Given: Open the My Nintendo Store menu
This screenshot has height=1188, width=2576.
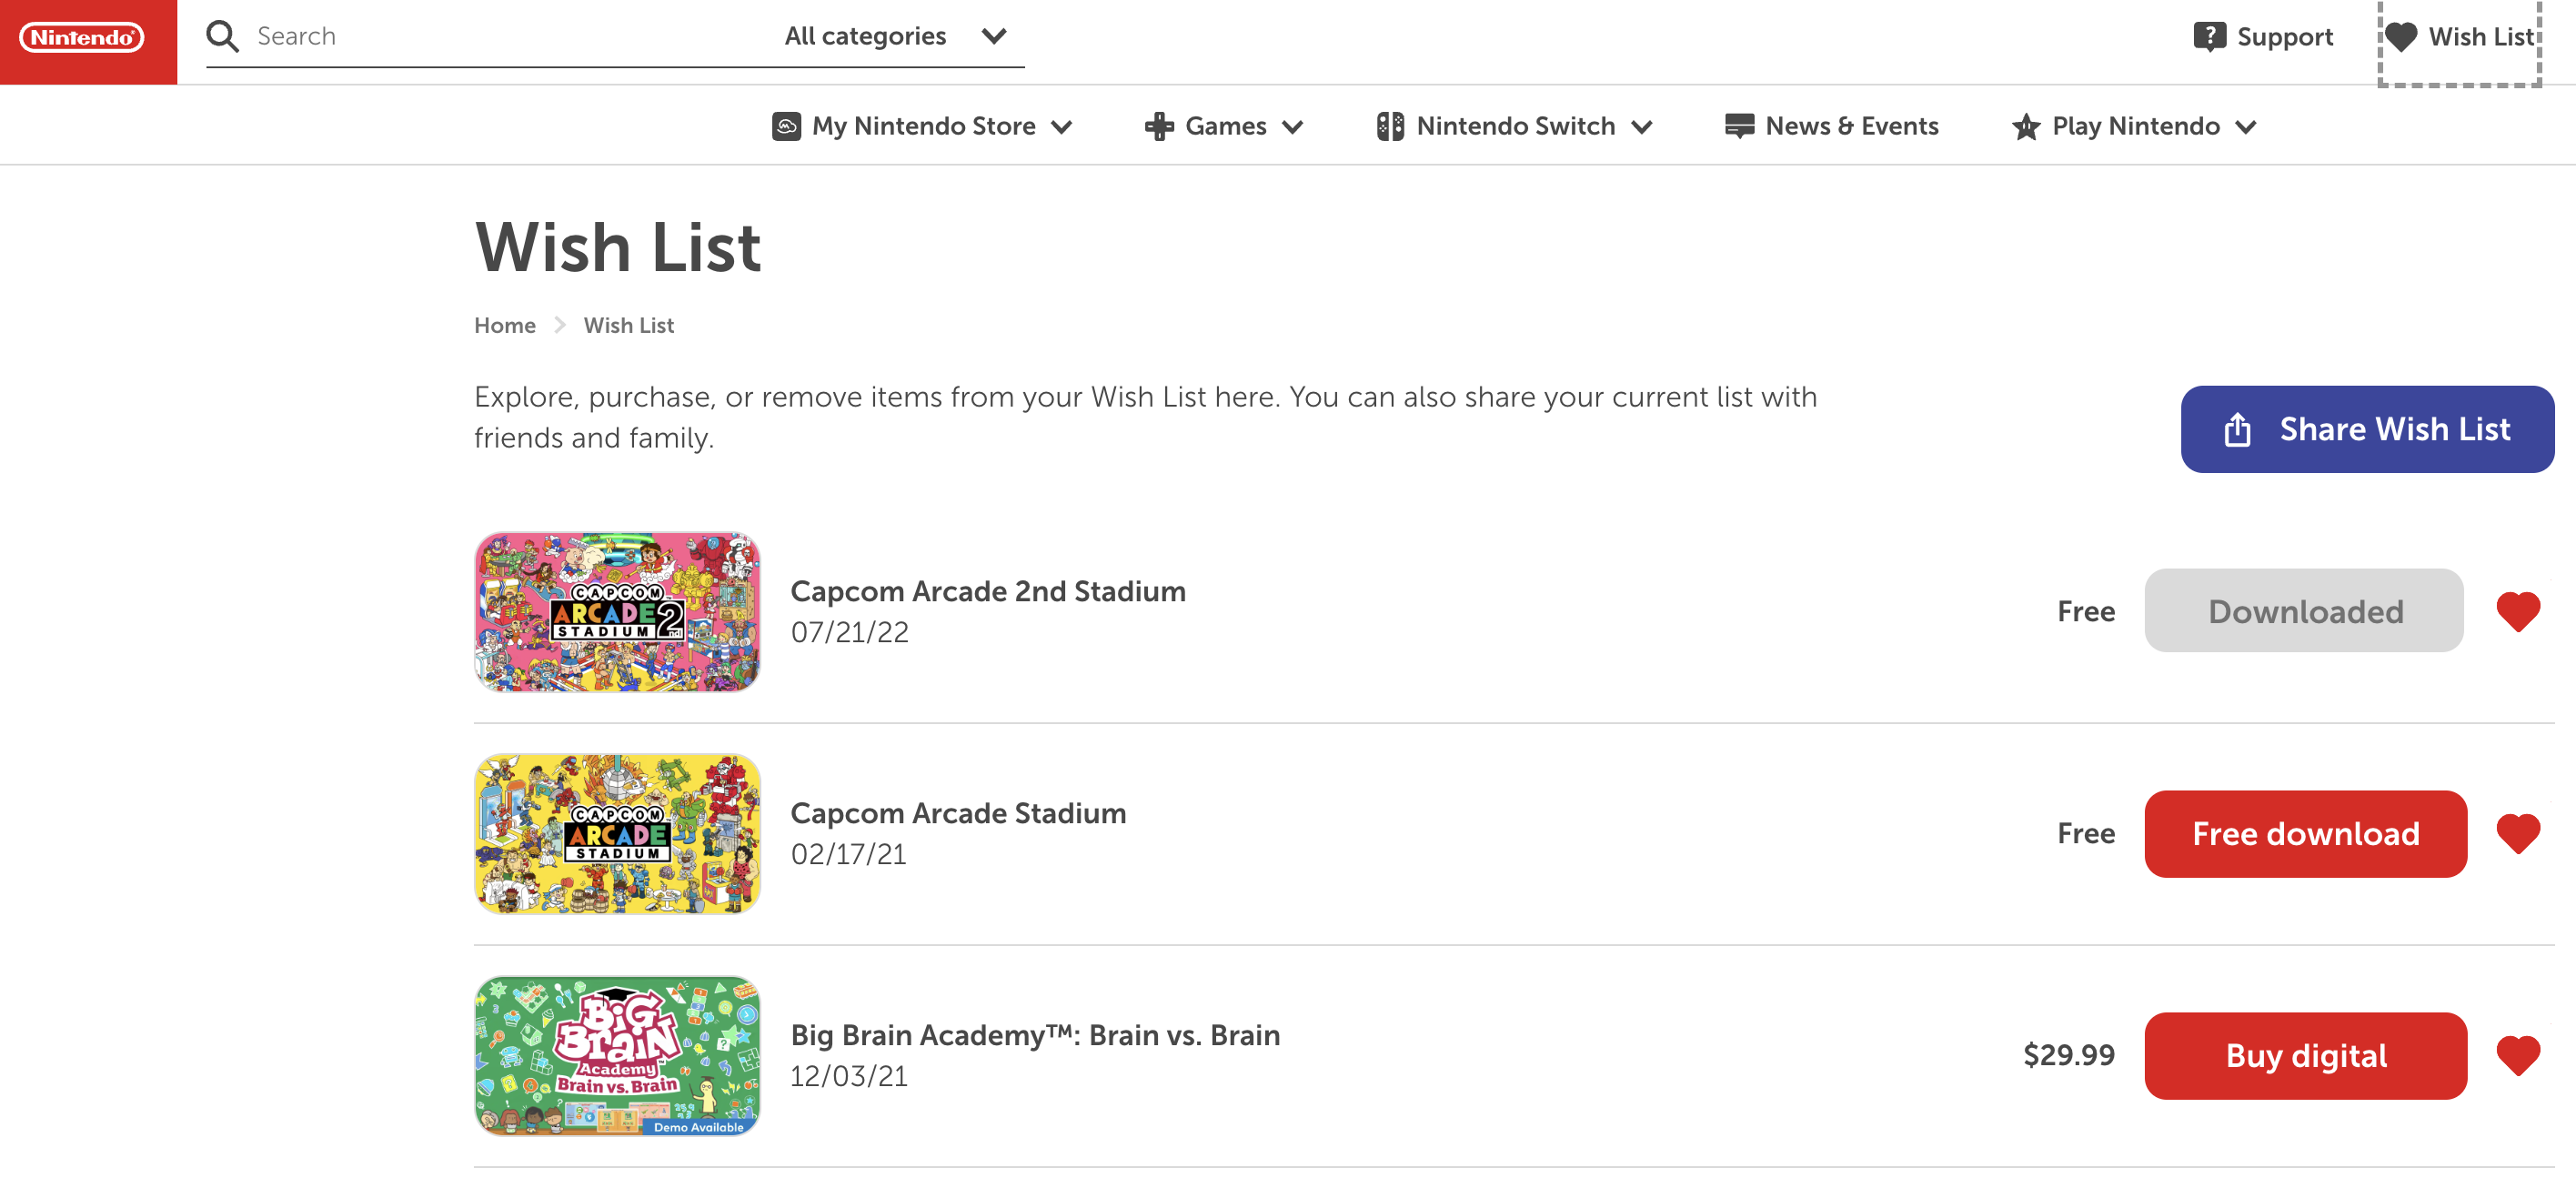Looking at the screenshot, I should (x=923, y=126).
